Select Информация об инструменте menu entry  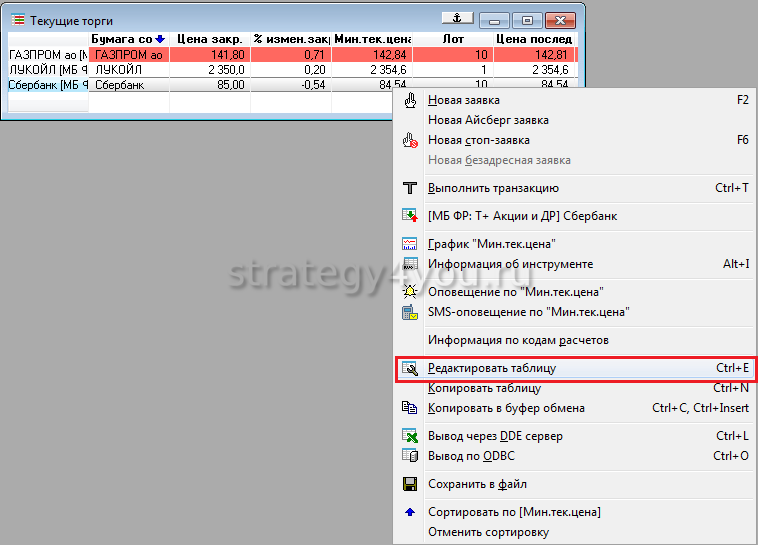(510, 264)
